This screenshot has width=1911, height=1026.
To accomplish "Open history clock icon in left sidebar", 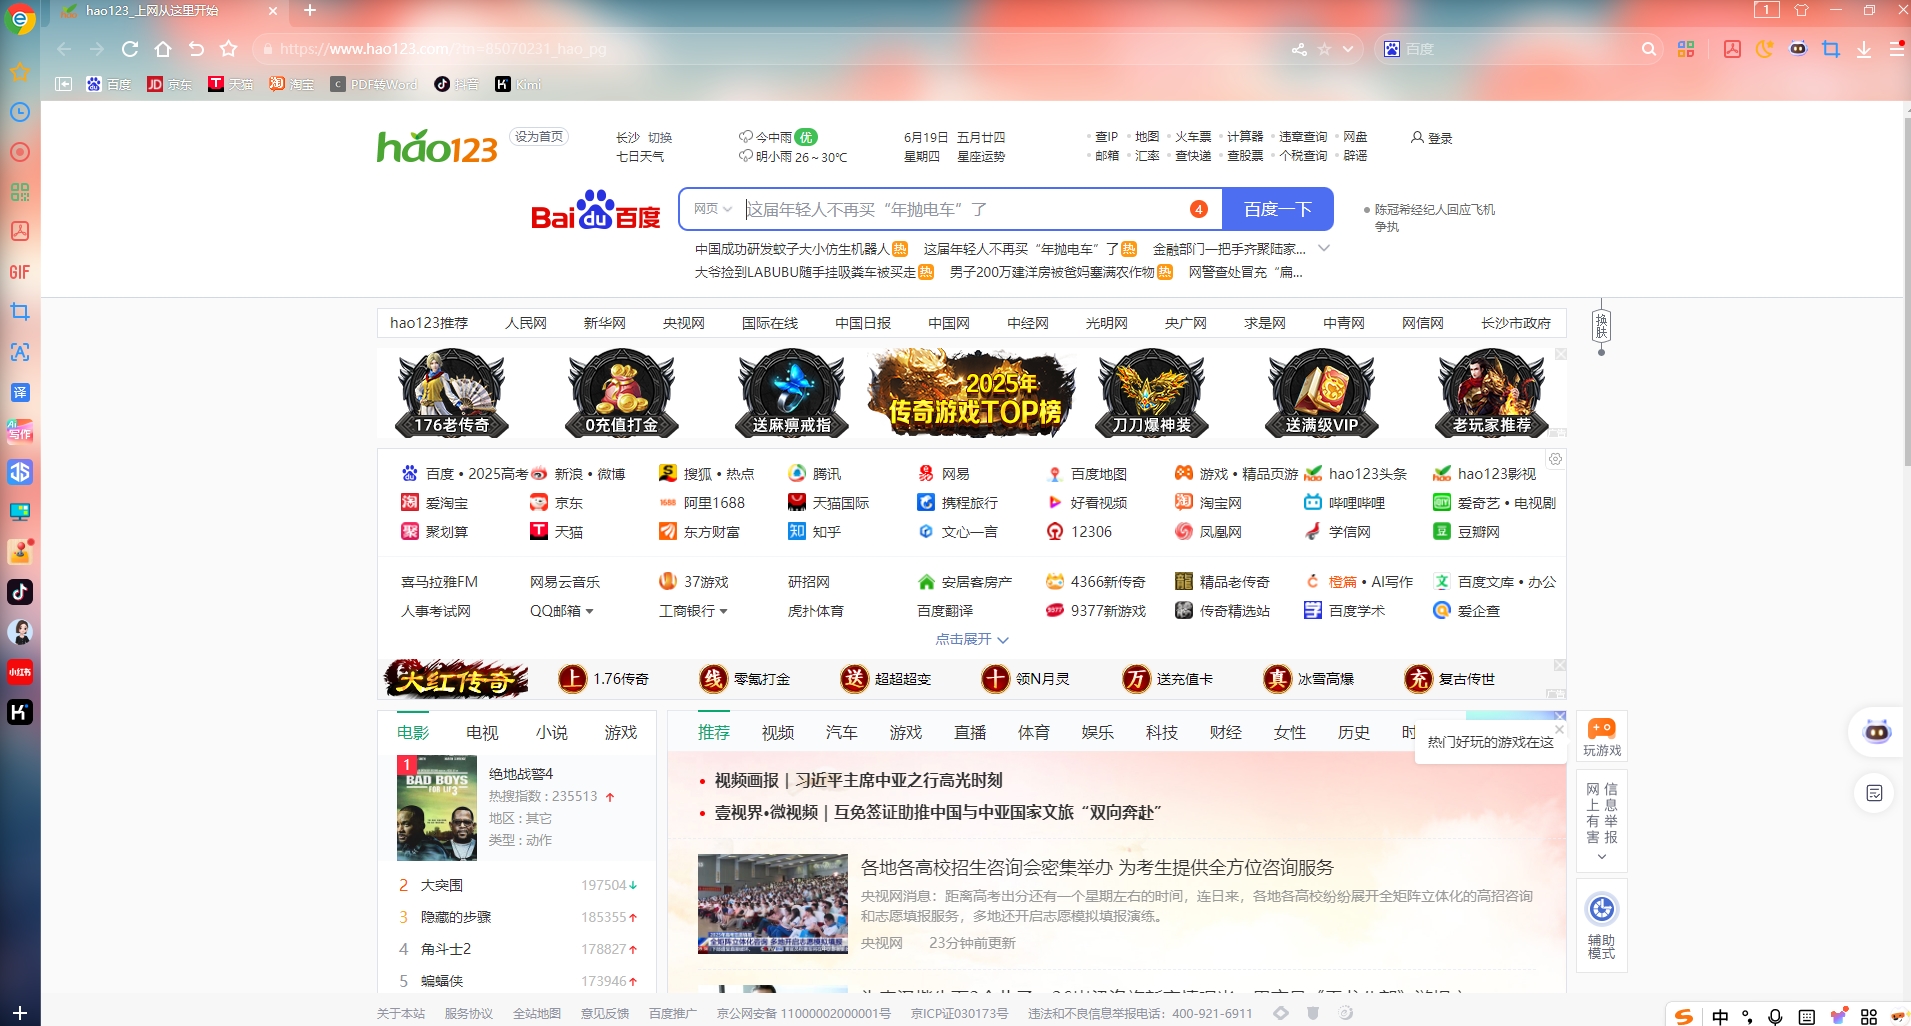I will 20,112.
